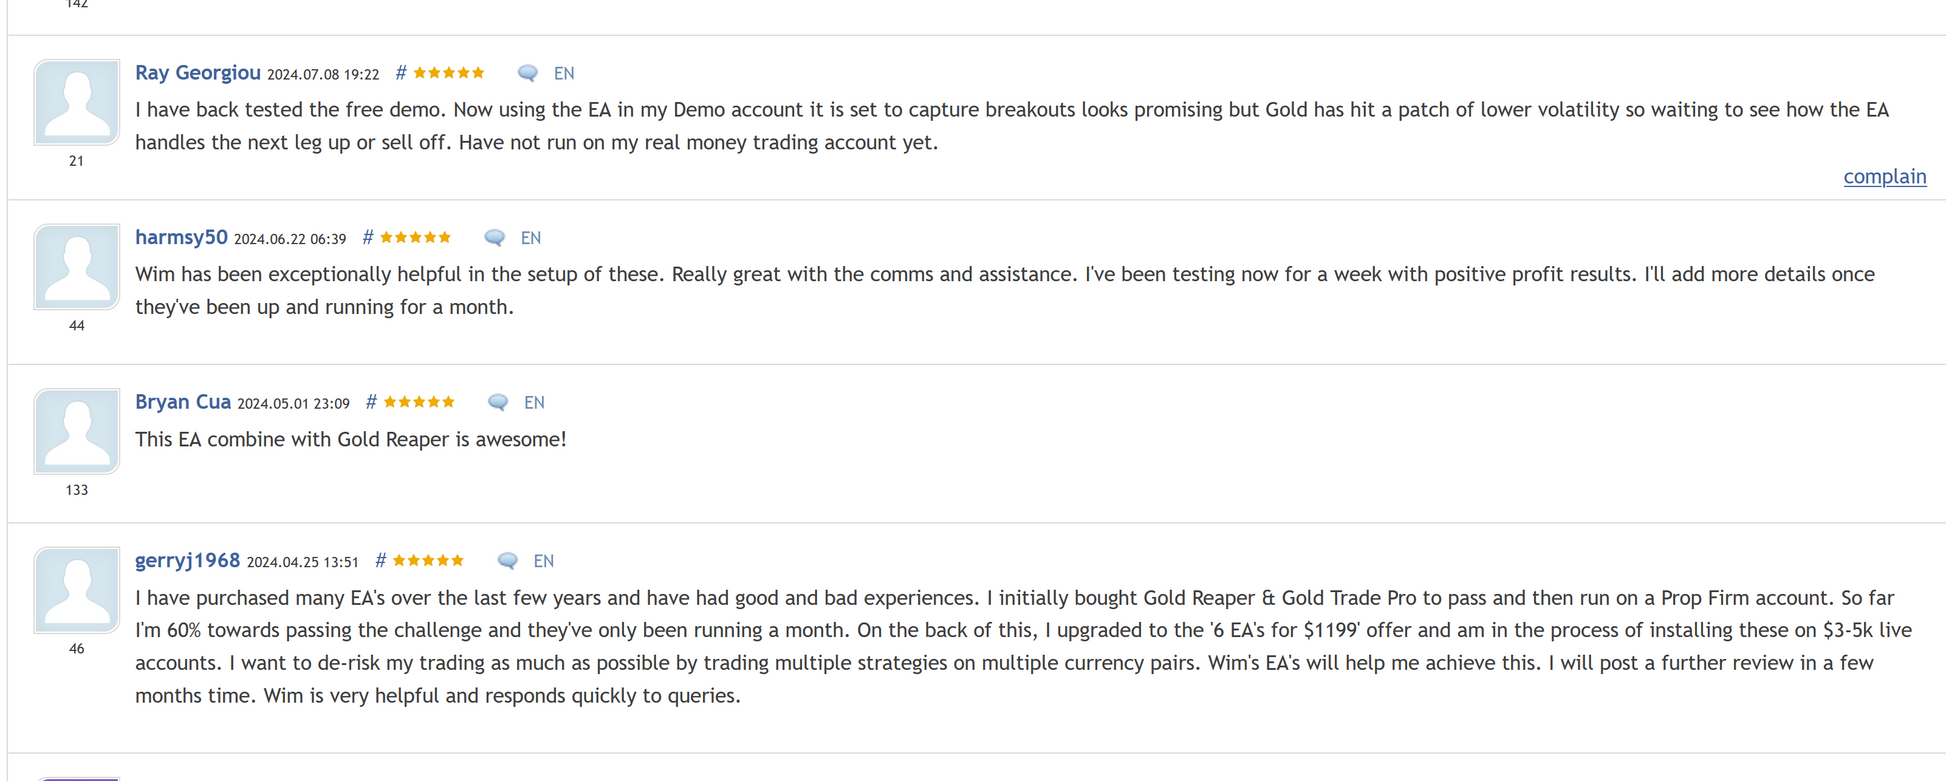Screen dimensions: 1946x781
Task: Click harmsy50's avatar picture
Action: (77, 267)
